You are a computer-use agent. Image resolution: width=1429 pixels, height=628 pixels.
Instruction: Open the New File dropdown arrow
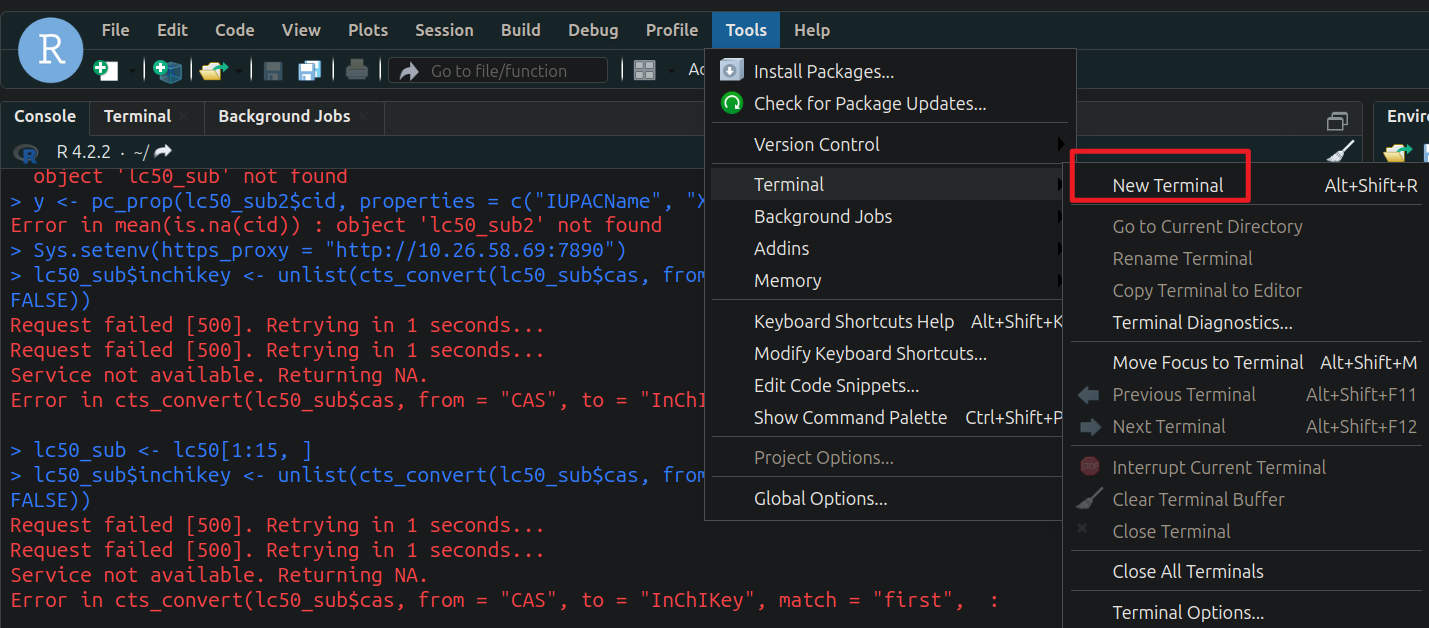pyautogui.click(x=132, y=71)
